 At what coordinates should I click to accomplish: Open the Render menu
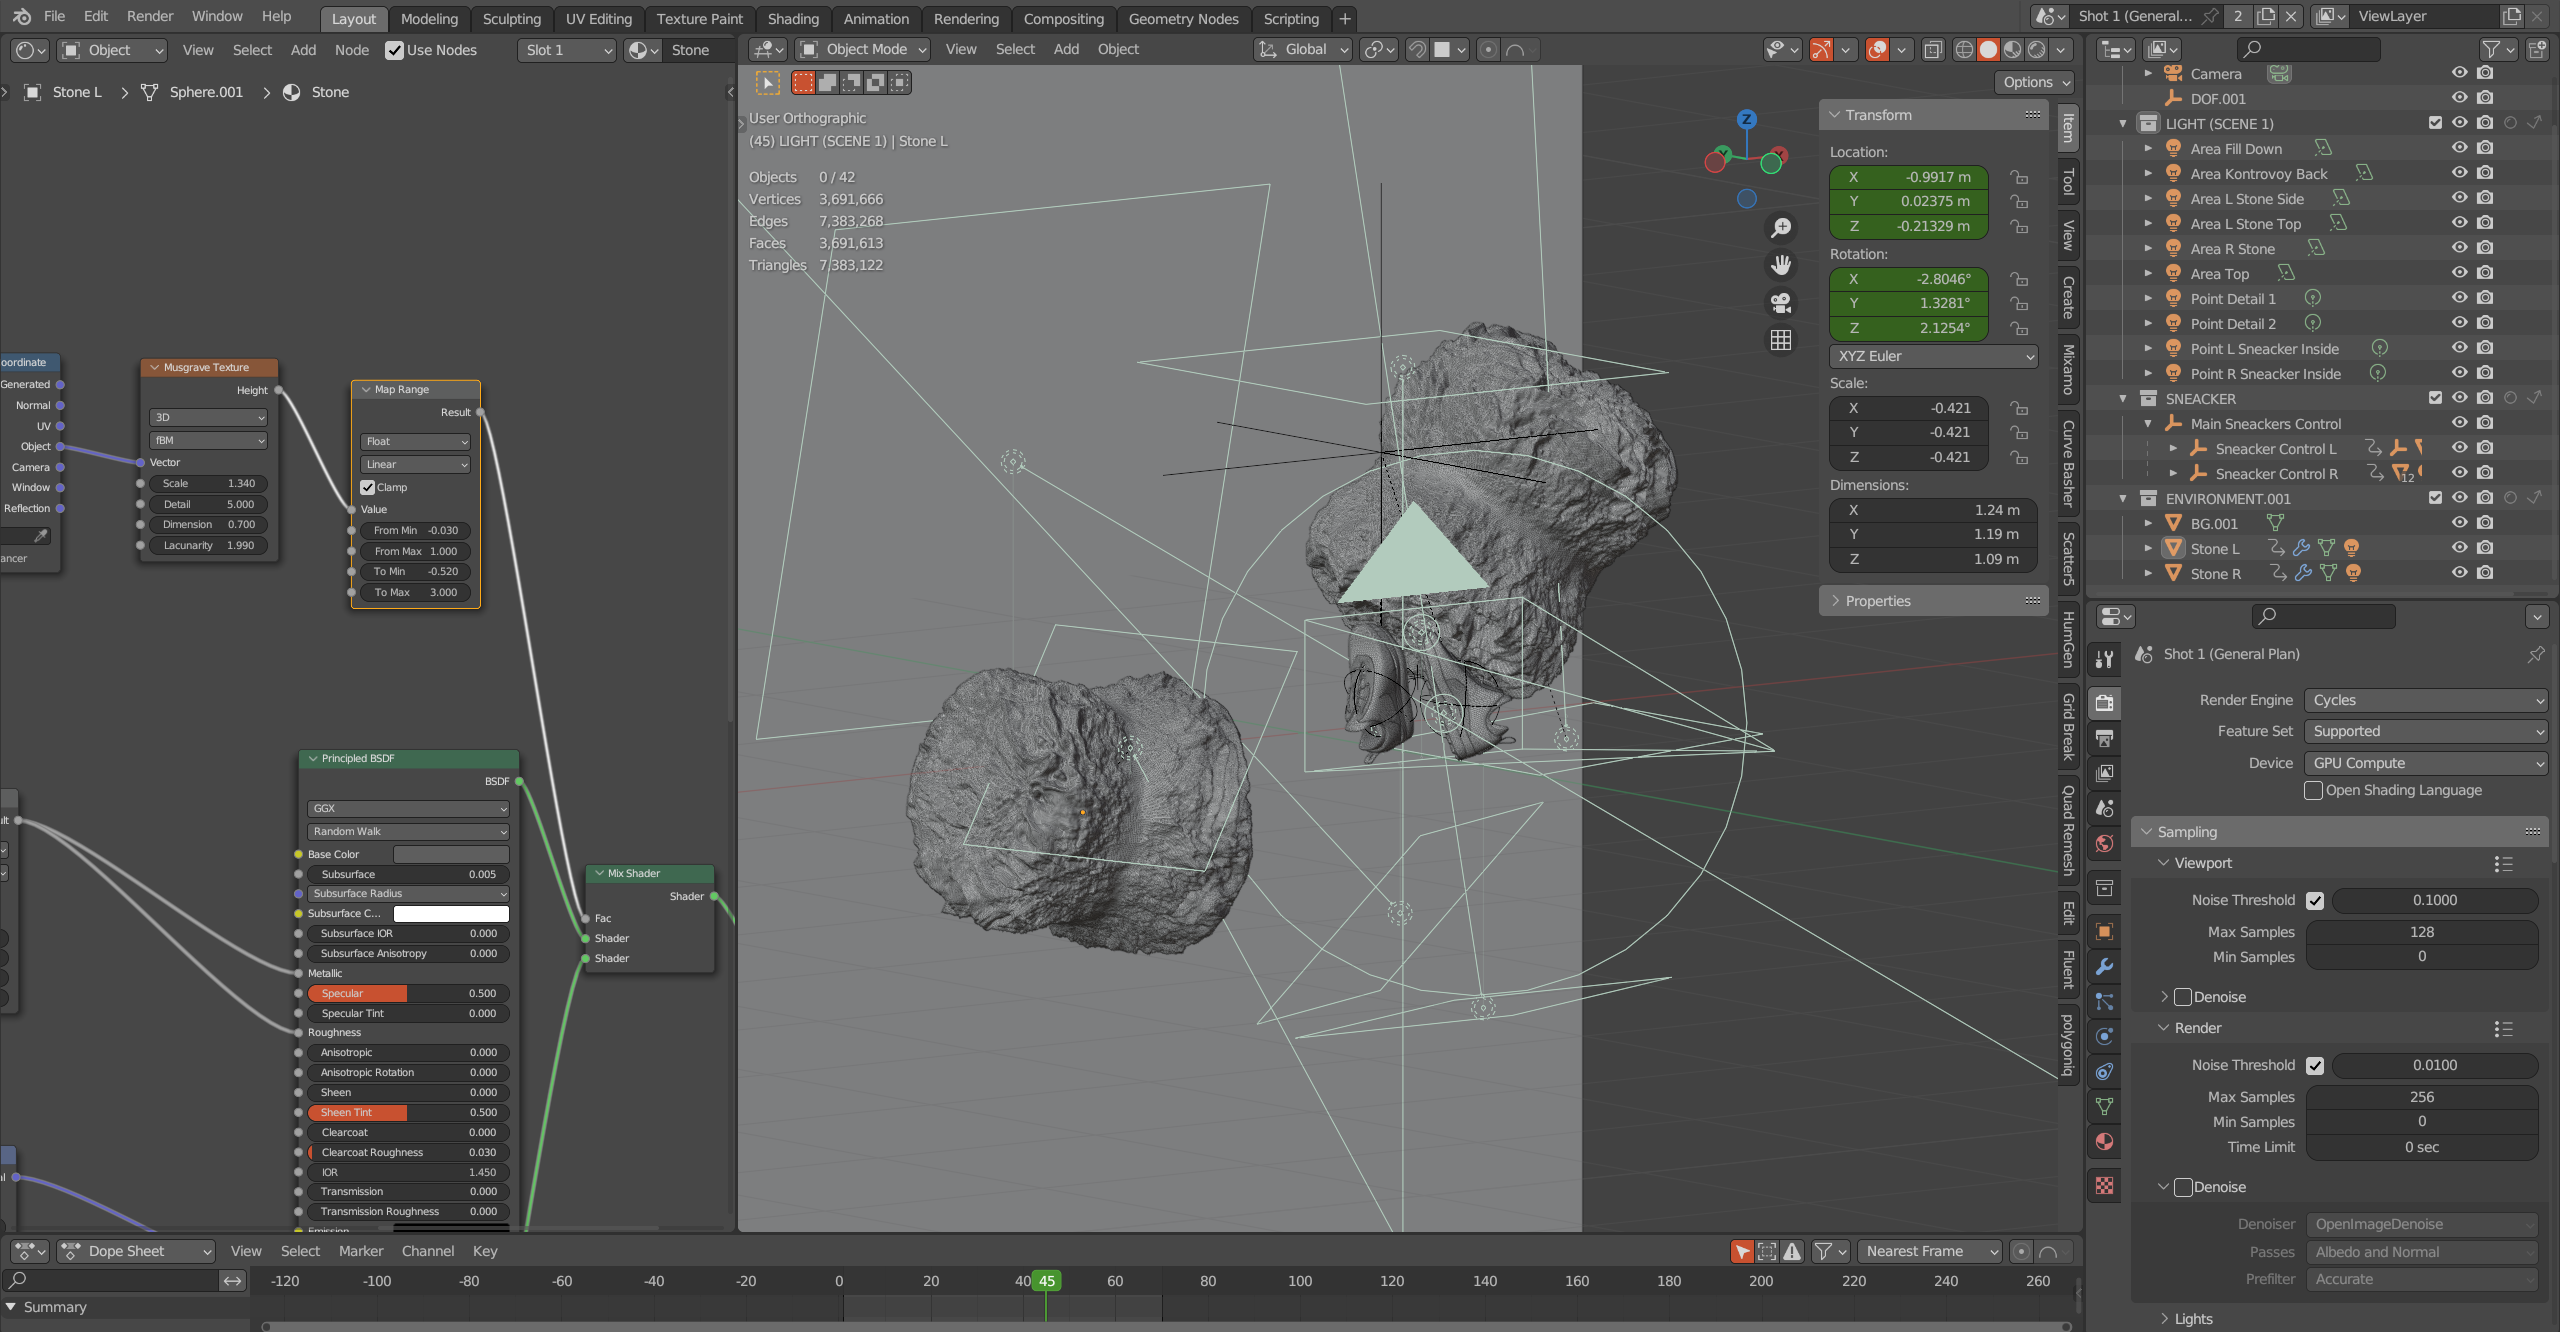pyautogui.click(x=149, y=16)
